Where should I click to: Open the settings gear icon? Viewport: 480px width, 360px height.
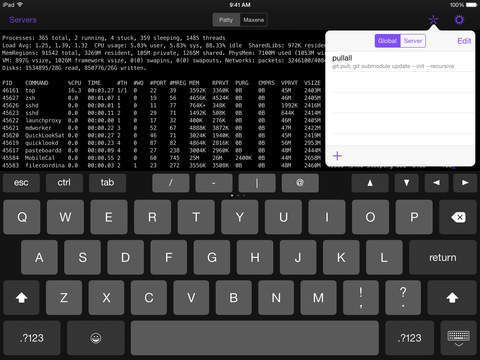click(459, 20)
